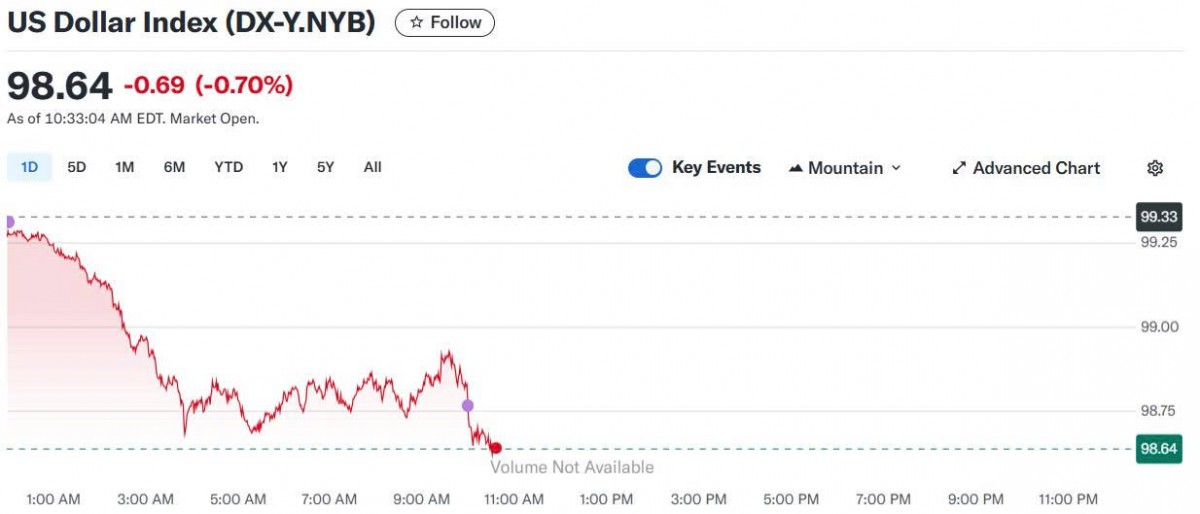1200x514 pixels.
Task: Select the 1M time range
Action: pos(124,167)
